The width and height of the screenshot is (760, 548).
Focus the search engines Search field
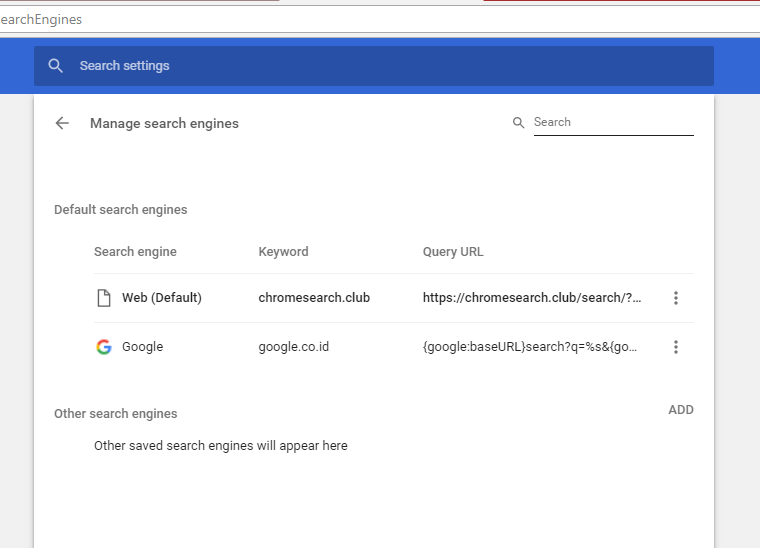click(614, 123)
